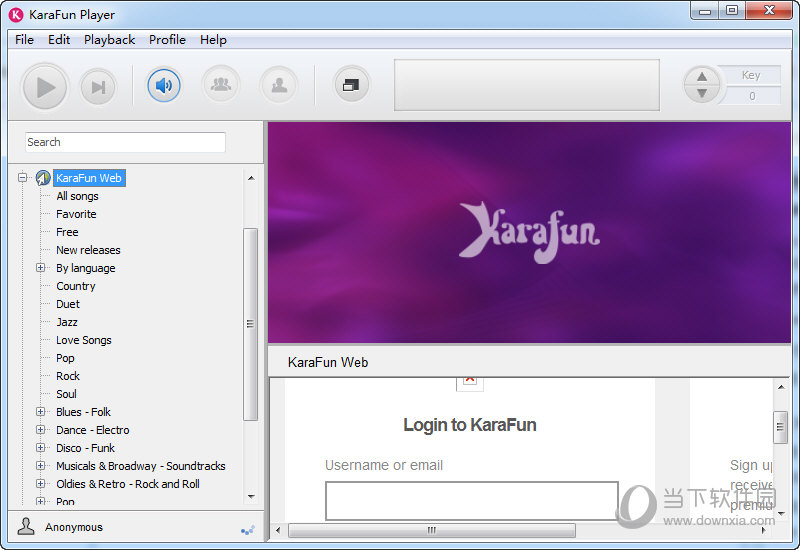Lower the key with down arrow

[702, 93]
